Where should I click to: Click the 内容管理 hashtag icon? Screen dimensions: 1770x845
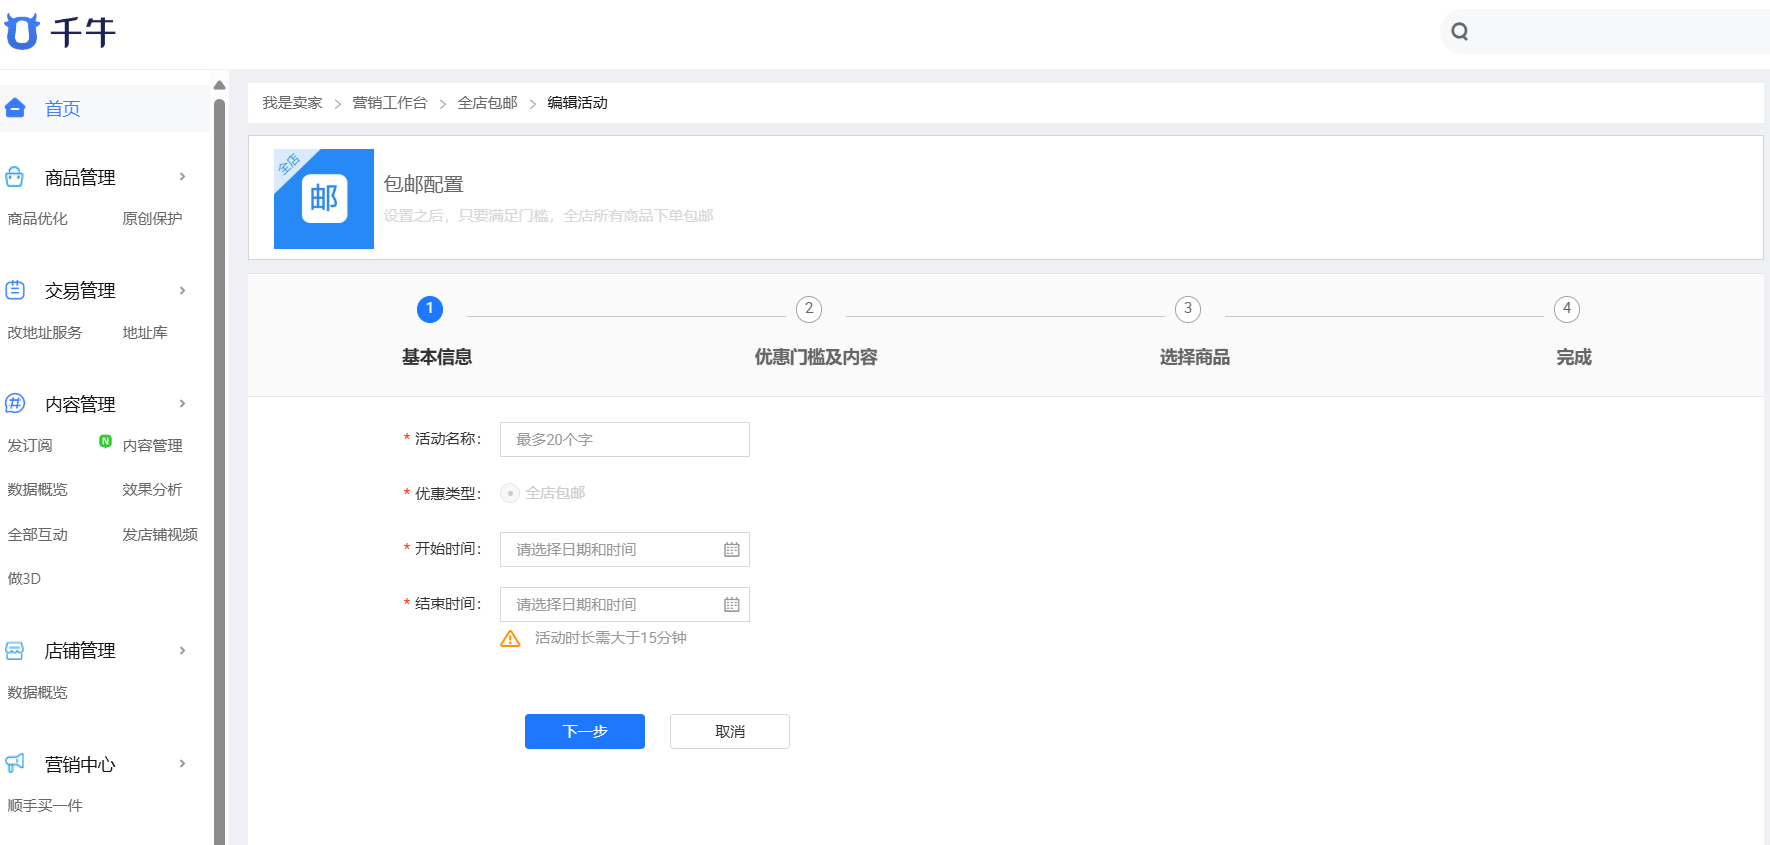click(x=15, y=403)
